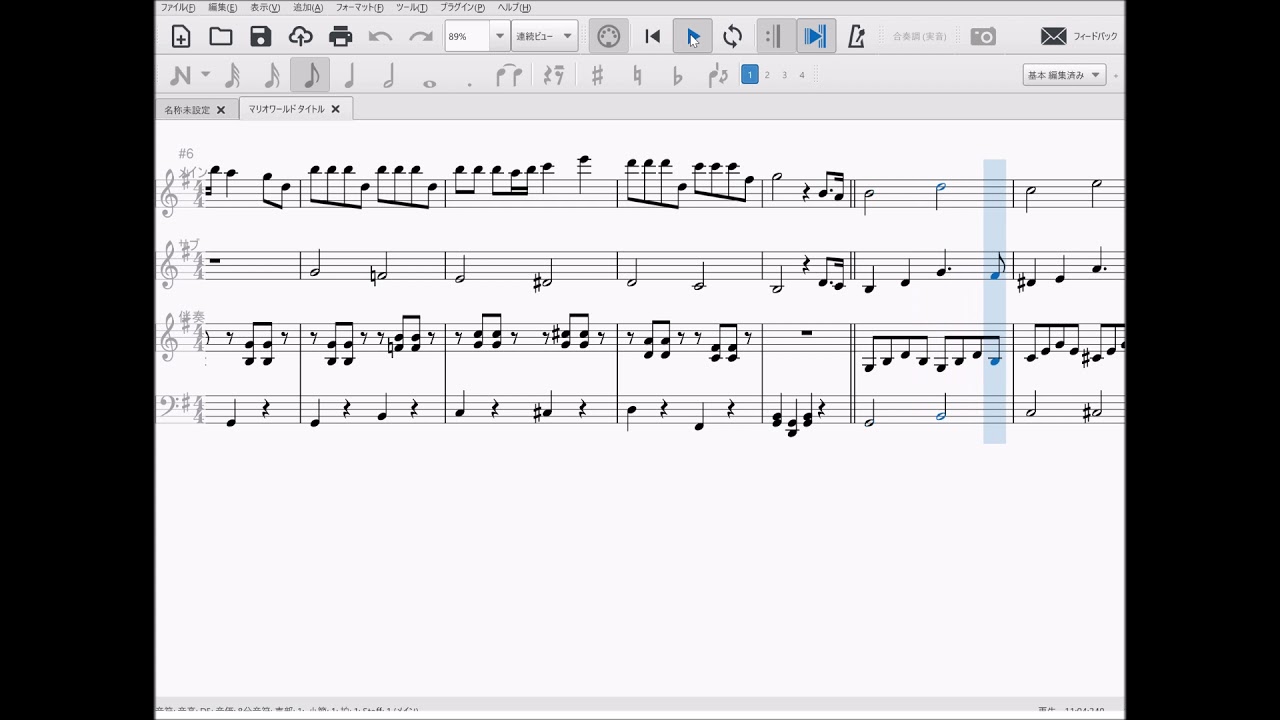This screenshot has width=1280, height=720.
Task: Select voice 3
Action: coord(784,75)
